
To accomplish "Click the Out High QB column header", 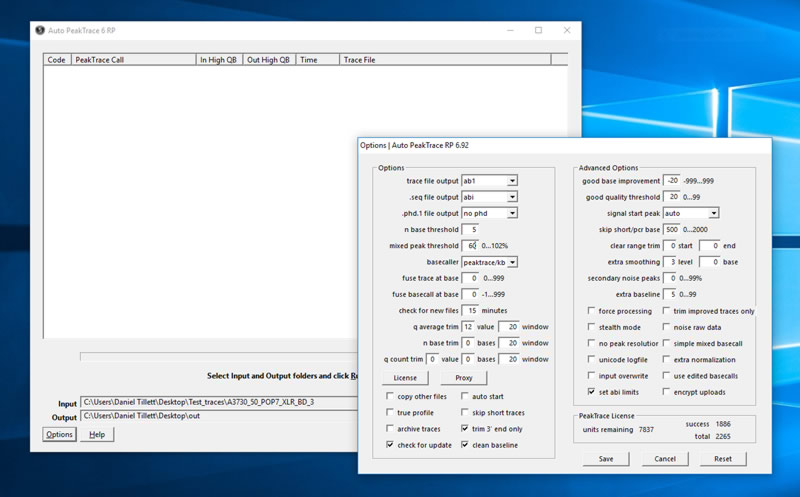I will tap(269, 60).
